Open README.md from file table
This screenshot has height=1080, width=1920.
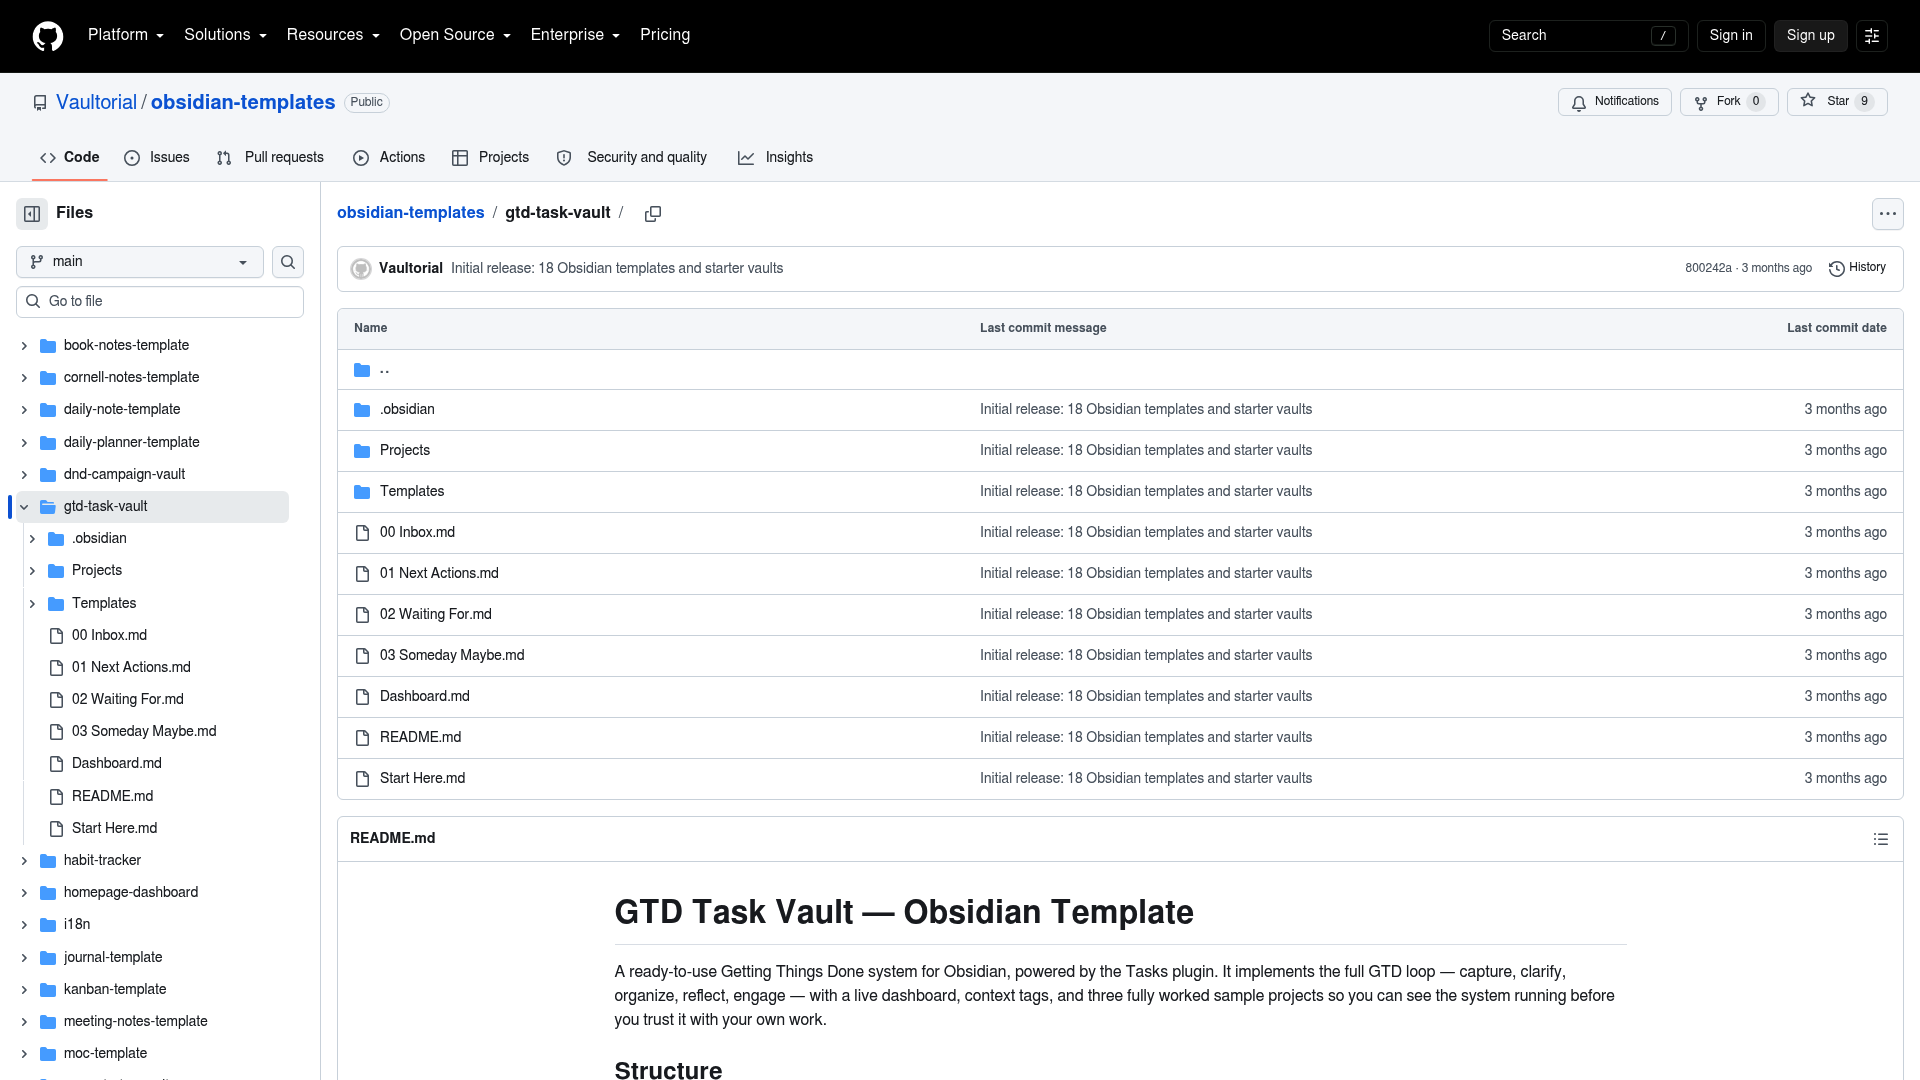pos(420,738)
